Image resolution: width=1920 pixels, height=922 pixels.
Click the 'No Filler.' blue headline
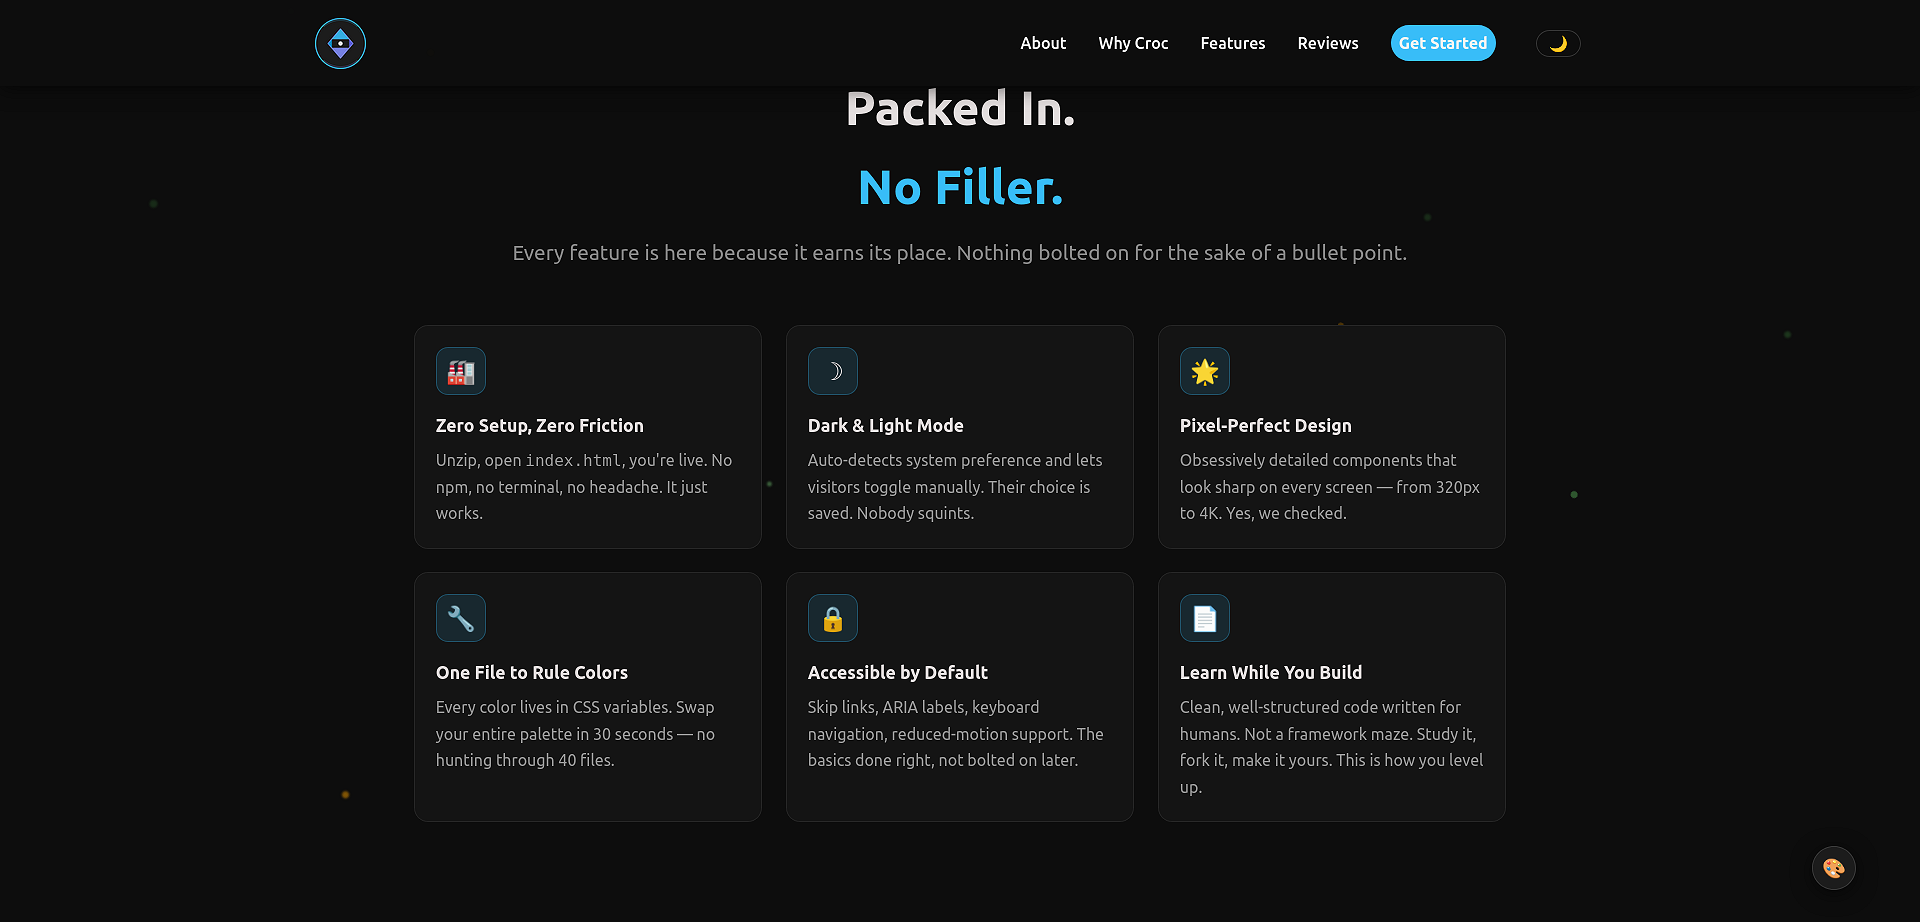pyautogui.click(x=960, y=187)
